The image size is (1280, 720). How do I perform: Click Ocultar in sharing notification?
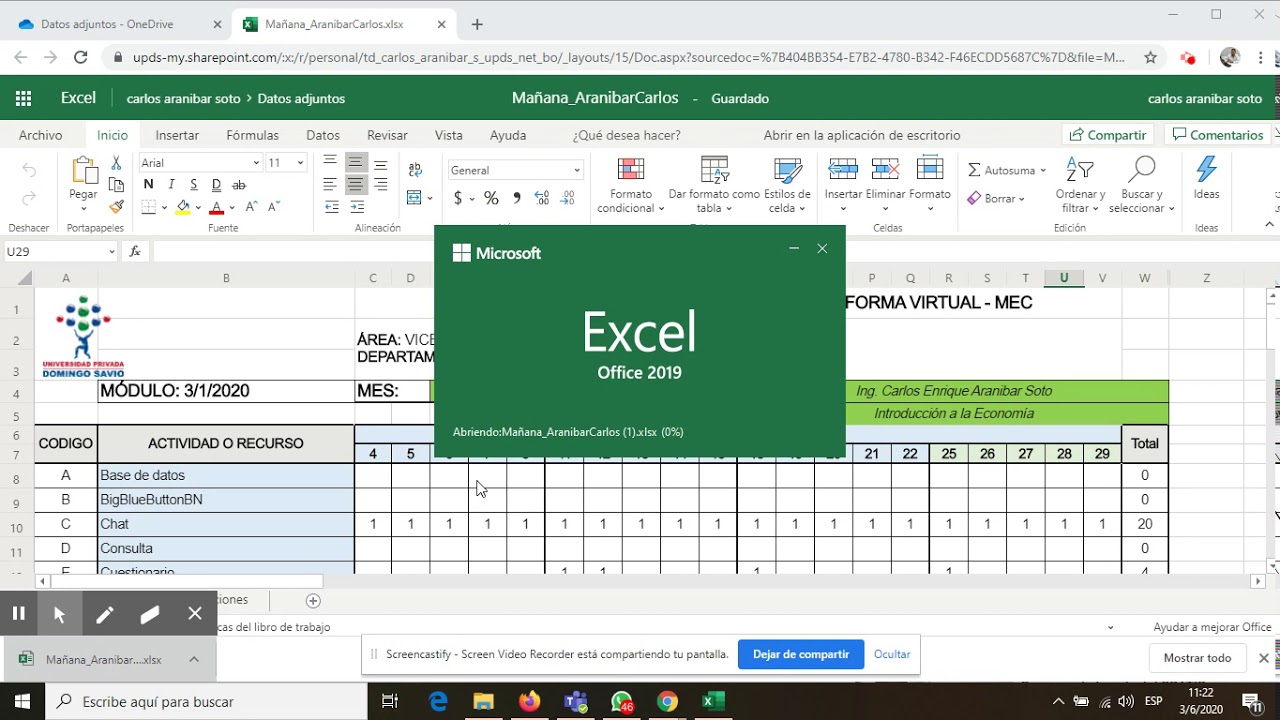pyautogui.click(x=892, y=654)
